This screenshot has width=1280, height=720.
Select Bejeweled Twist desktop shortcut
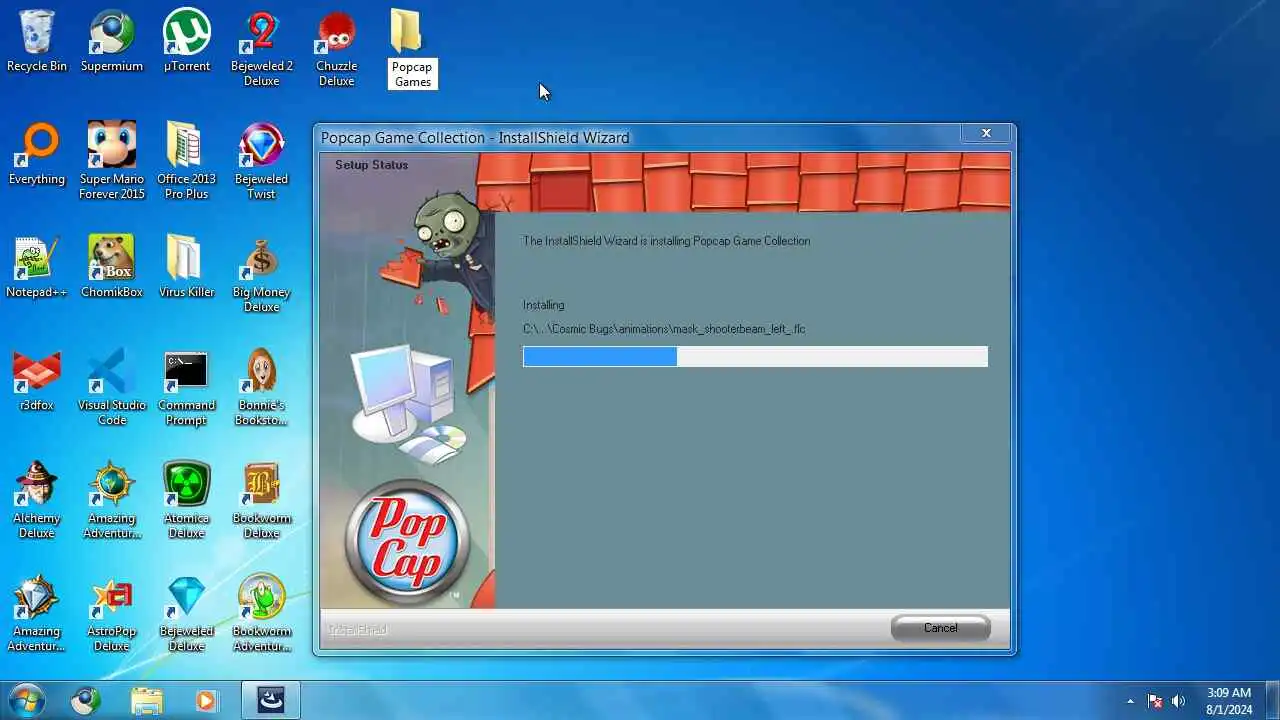pos(262,161)
